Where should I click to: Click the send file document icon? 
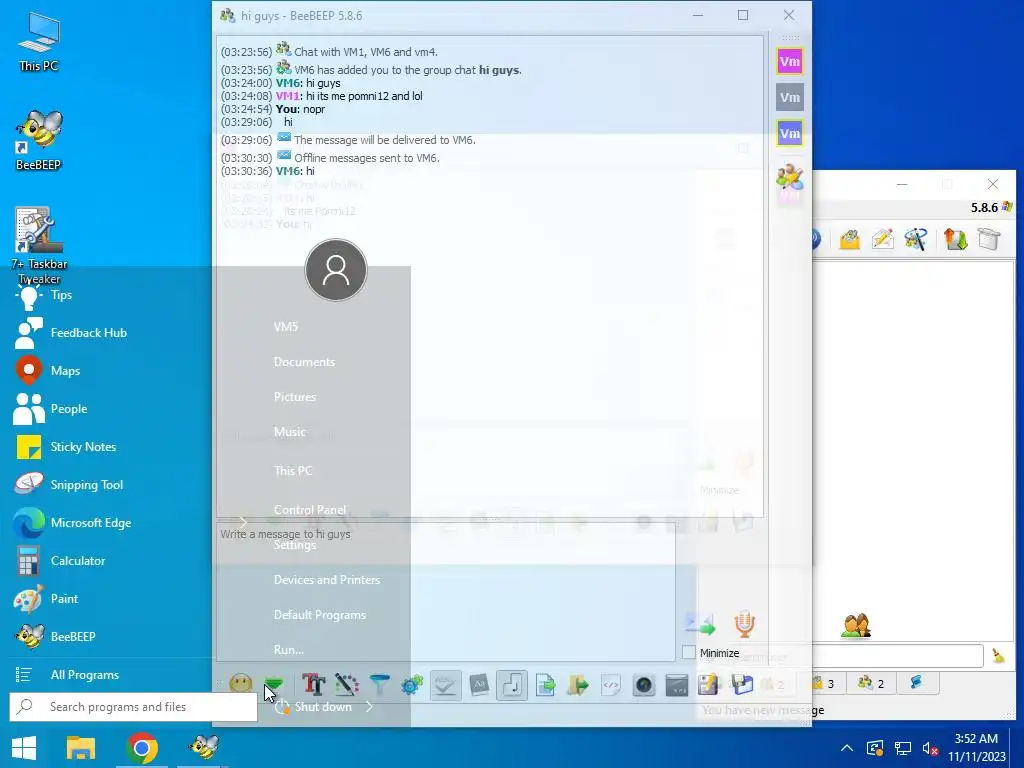545,685
